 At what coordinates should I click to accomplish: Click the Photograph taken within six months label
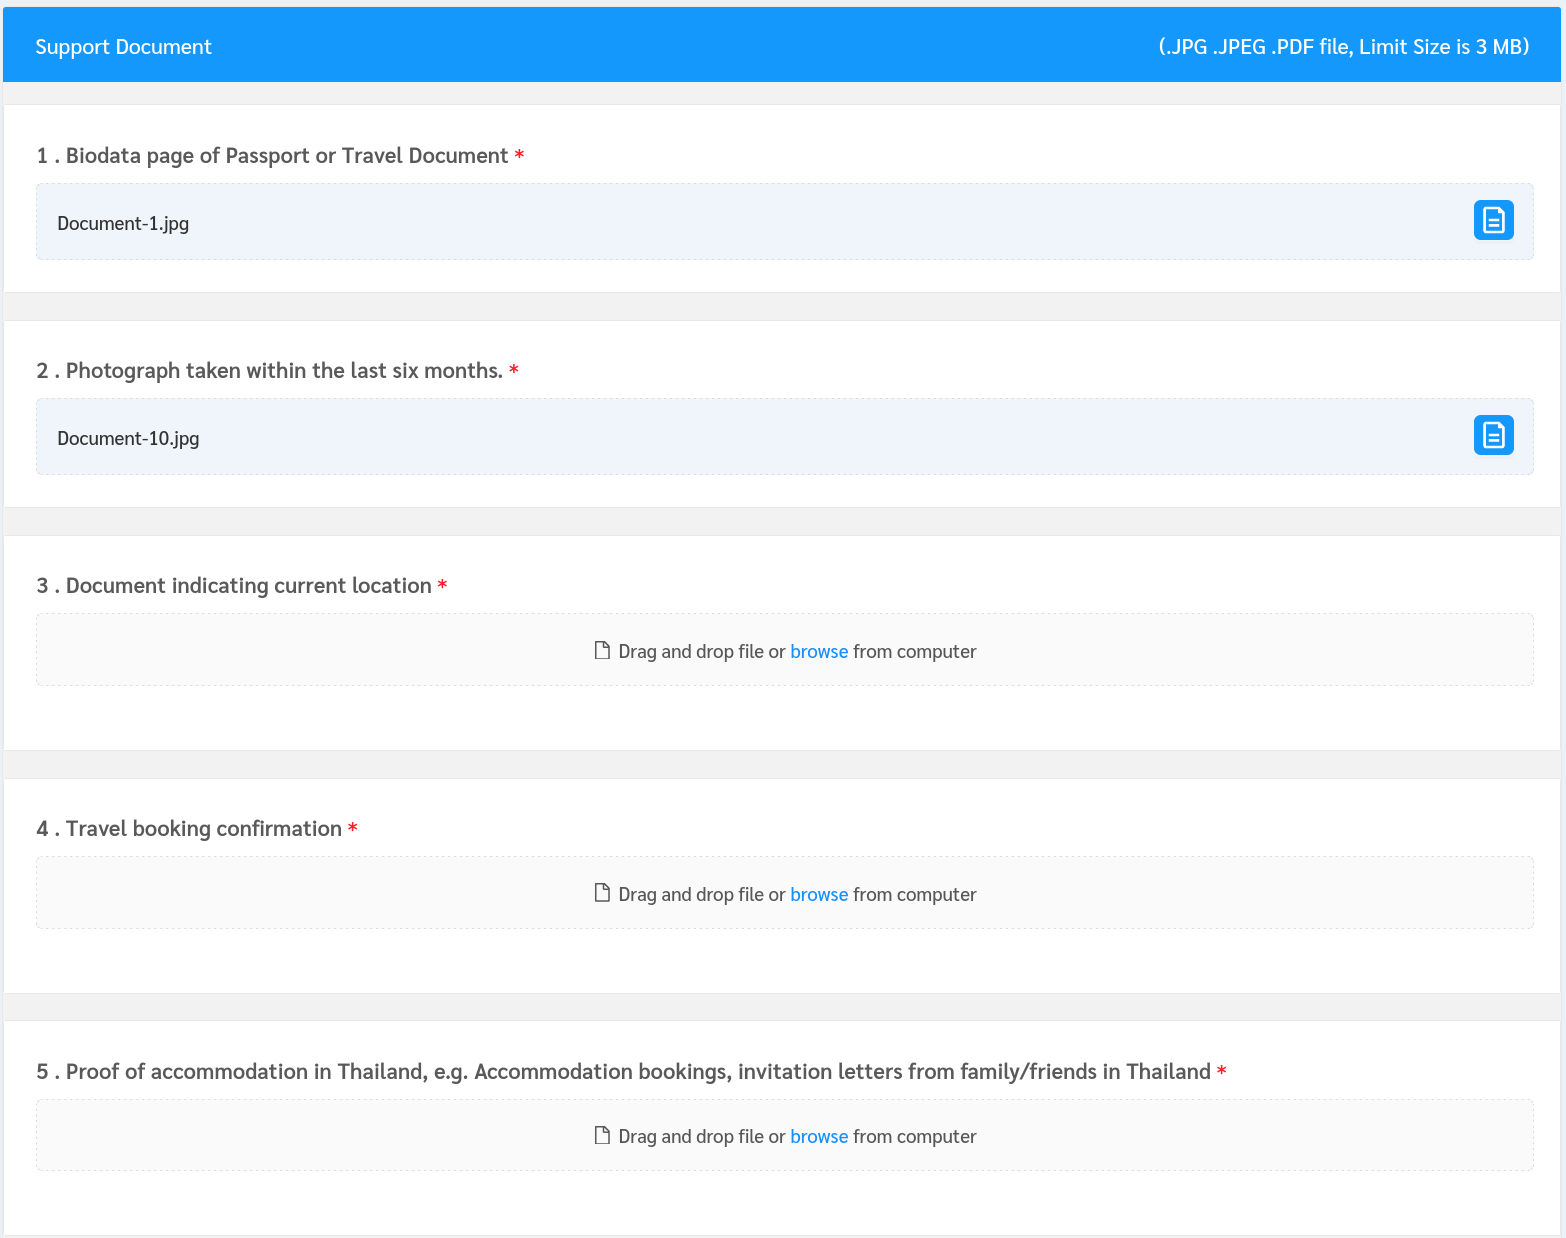(x=284, y=371)
